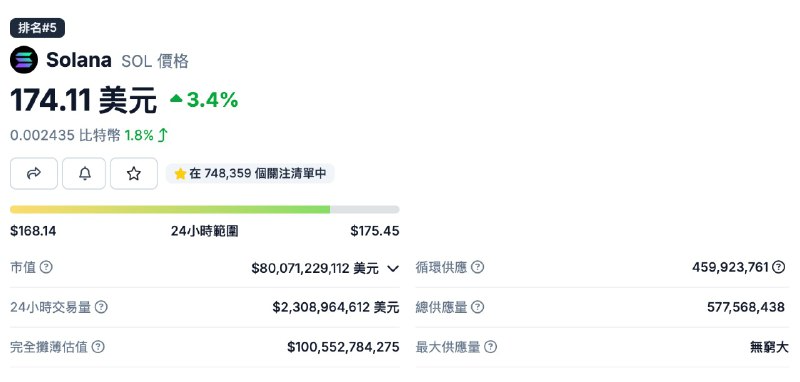Click info icon beside 459,923,761 value
This screenshot has width=800, height=382.
pyautogui.click(x=779, y=267)
